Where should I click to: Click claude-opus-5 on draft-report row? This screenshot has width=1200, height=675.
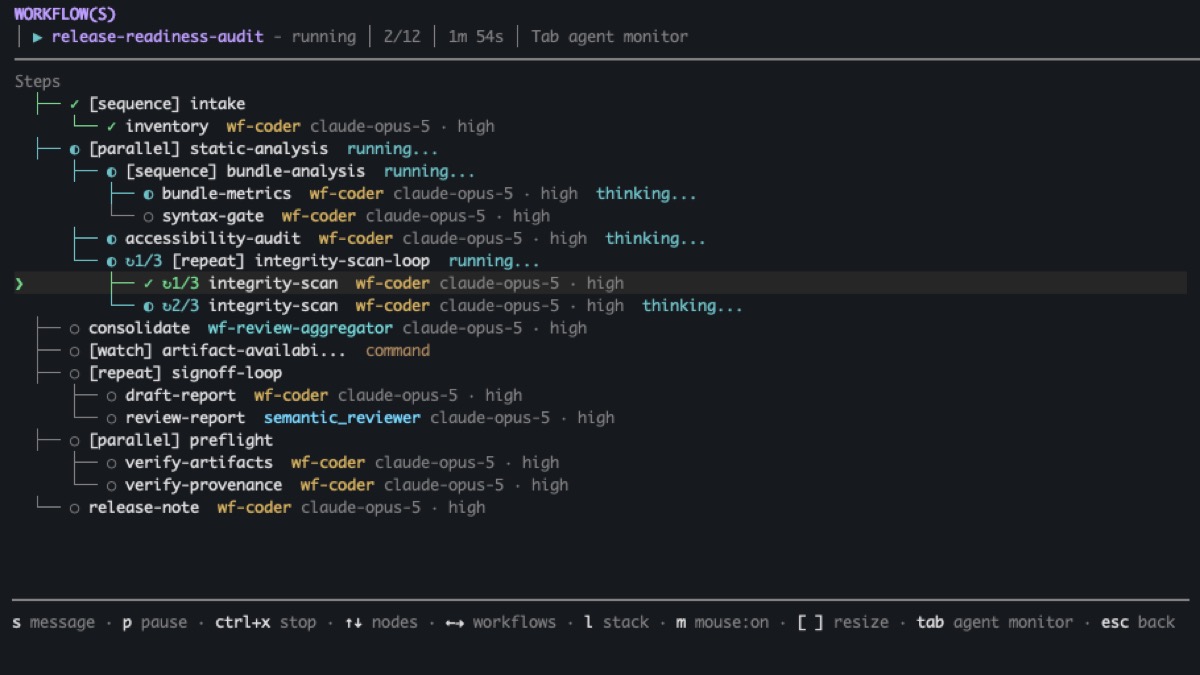398,395
